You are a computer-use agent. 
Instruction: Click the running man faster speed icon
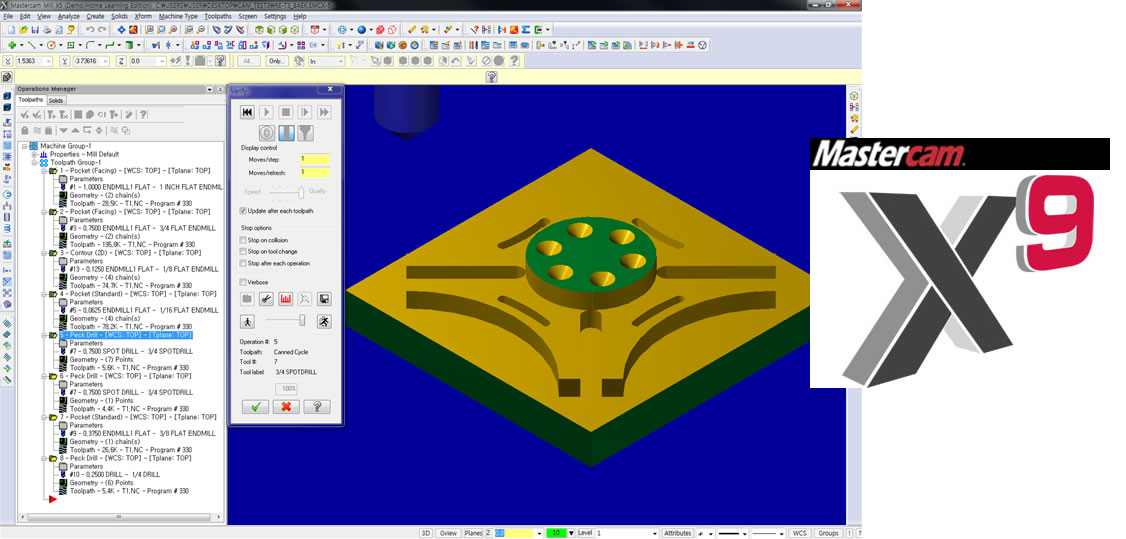pyautogui.click(x=324, y=321)
